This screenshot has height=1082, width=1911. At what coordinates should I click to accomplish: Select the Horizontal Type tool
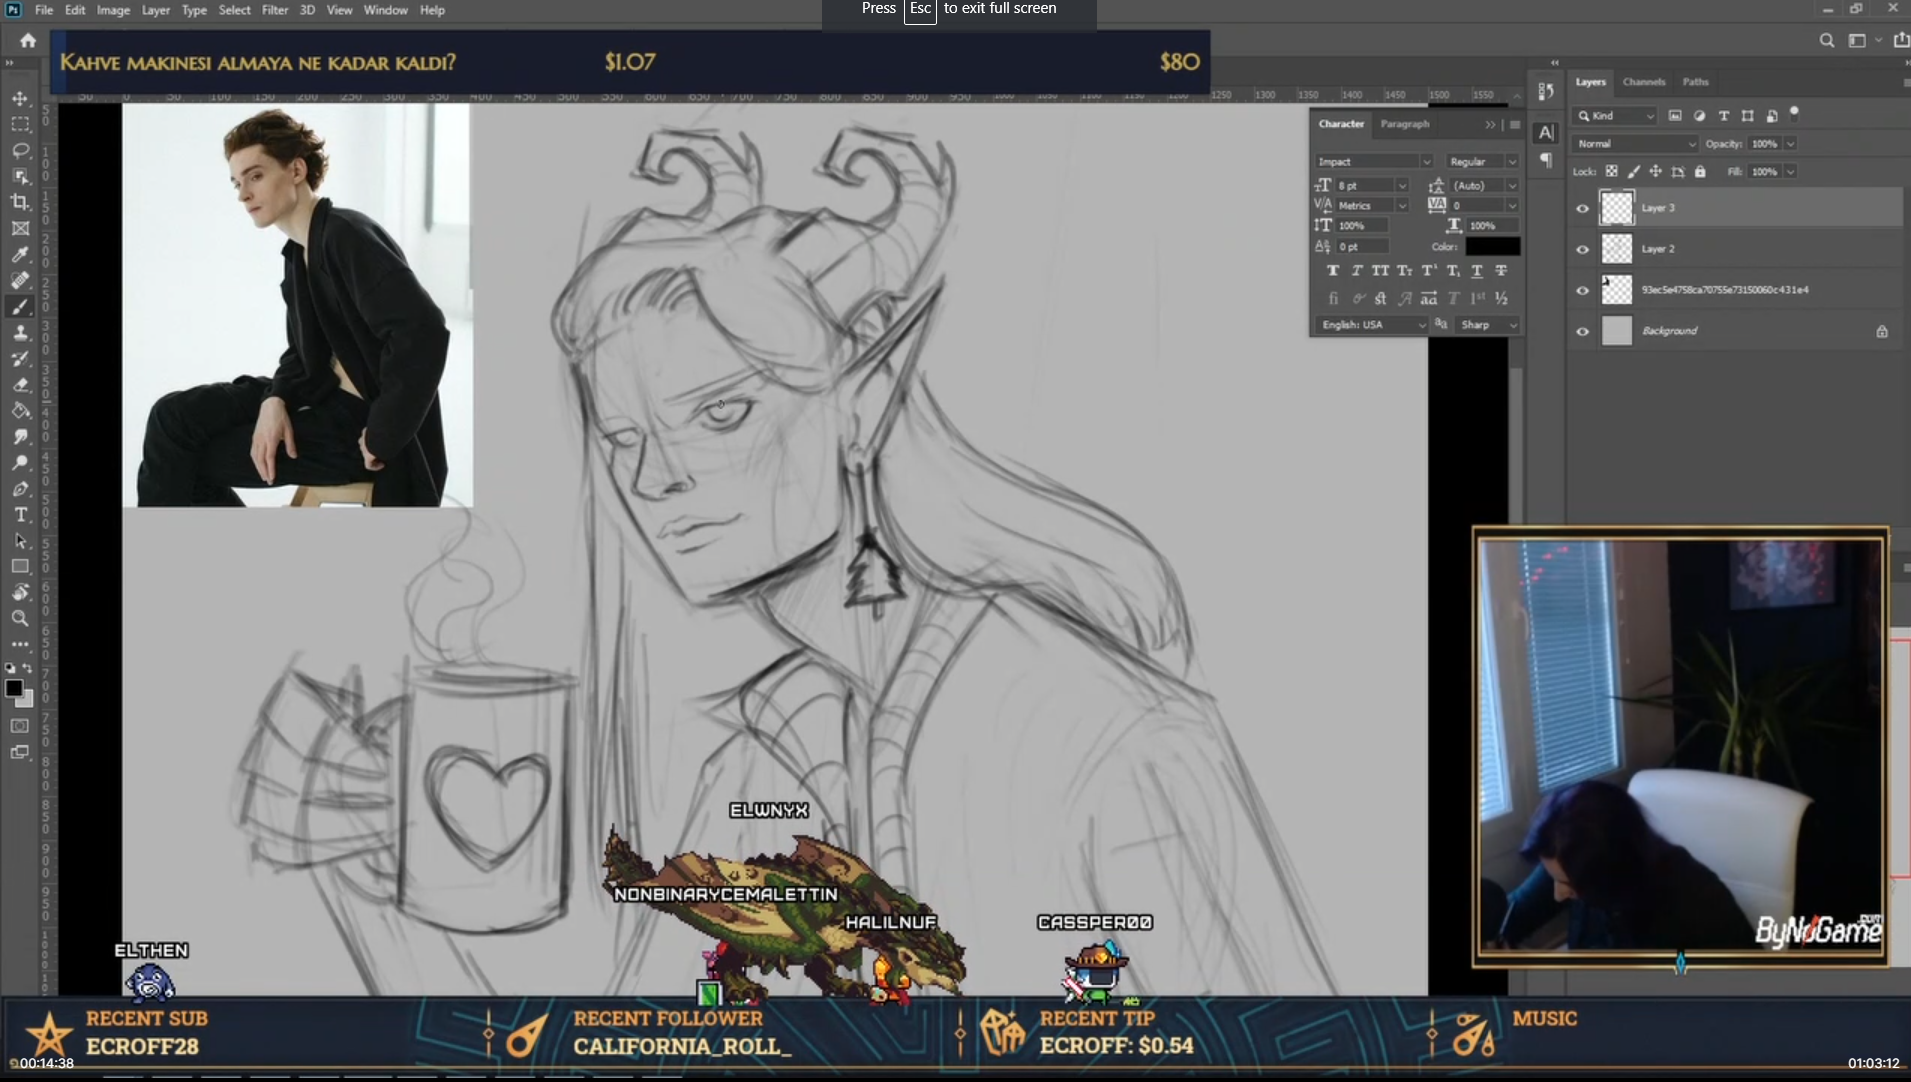[20, 514]
